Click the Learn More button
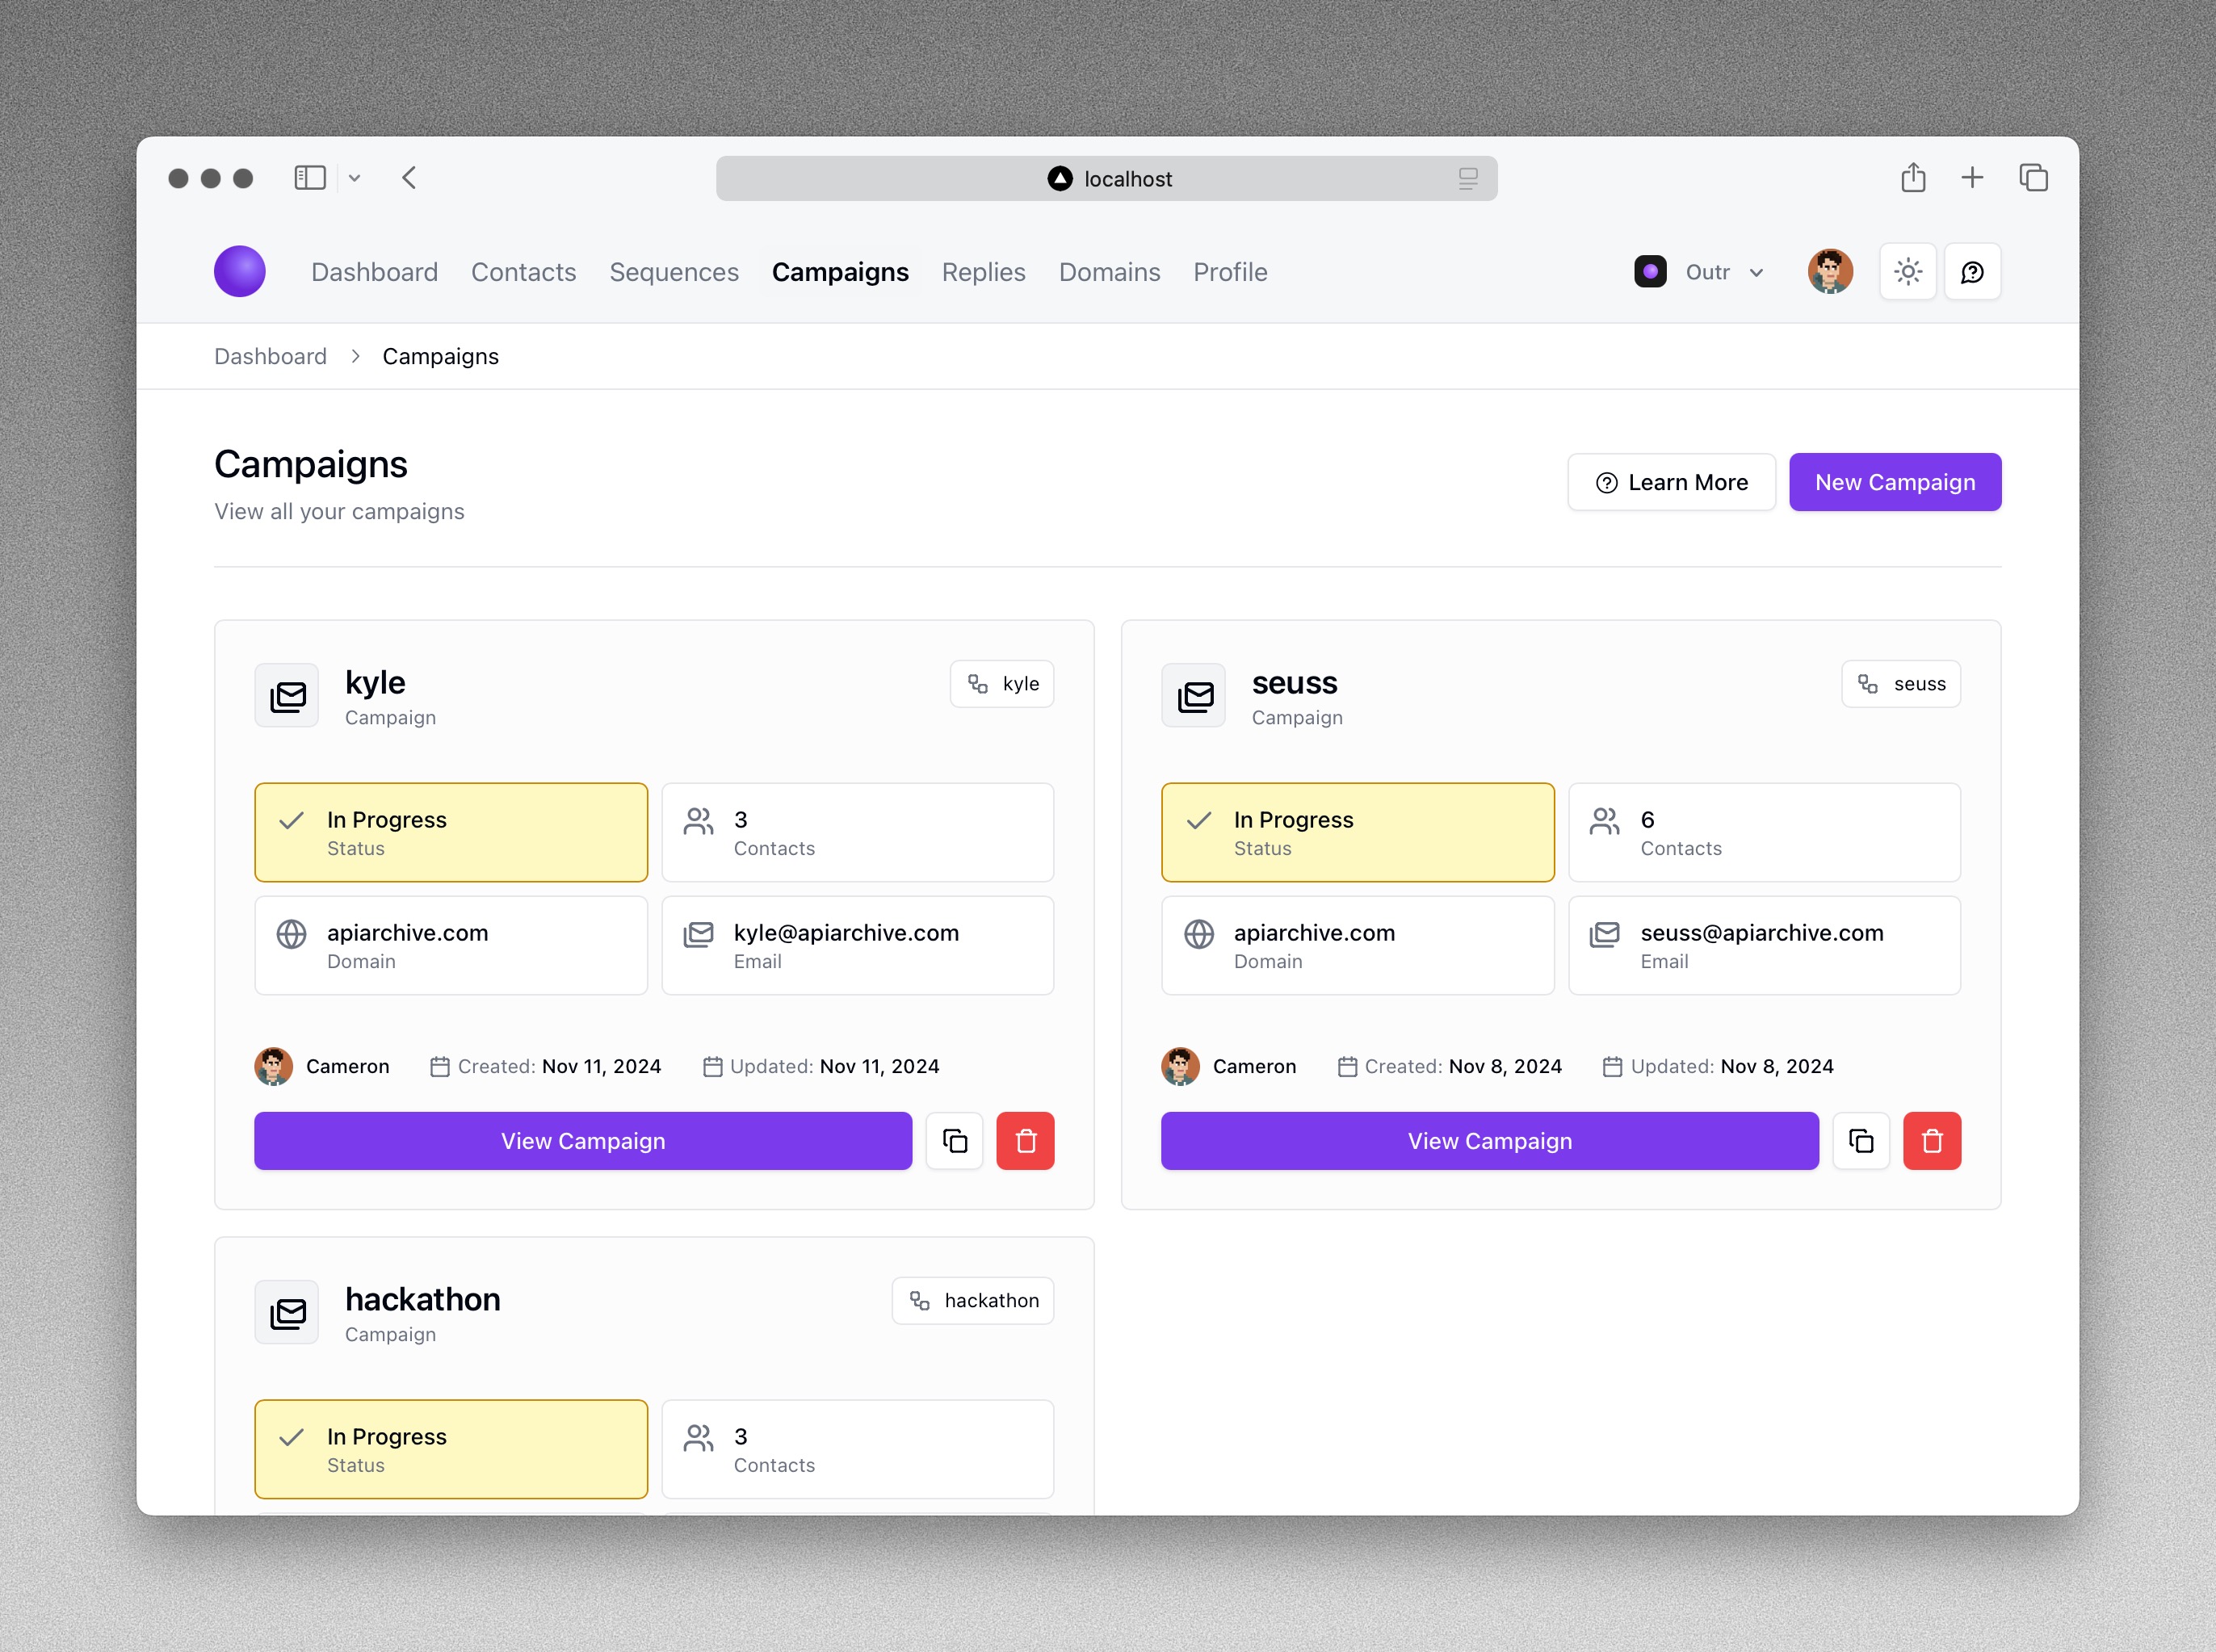Screen dimensions: 2216x1652 (x=1671, y=482)
